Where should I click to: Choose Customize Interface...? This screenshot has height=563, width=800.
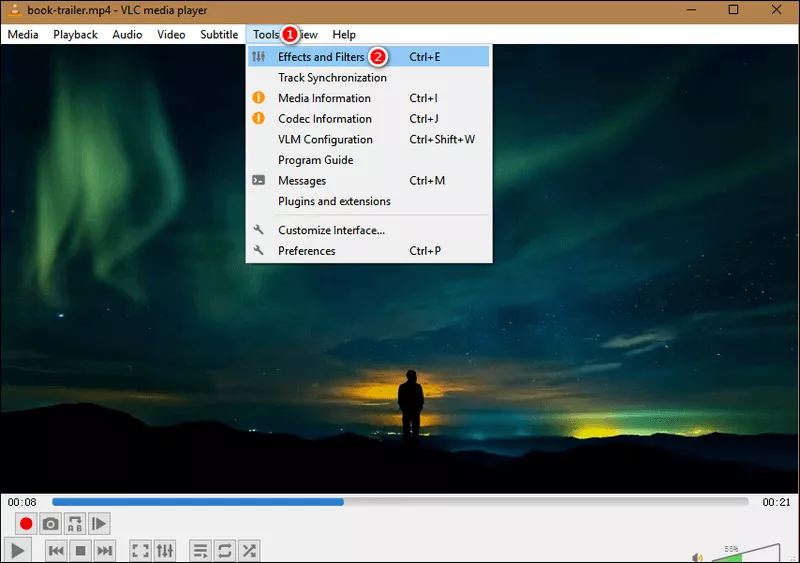[368, 230]
